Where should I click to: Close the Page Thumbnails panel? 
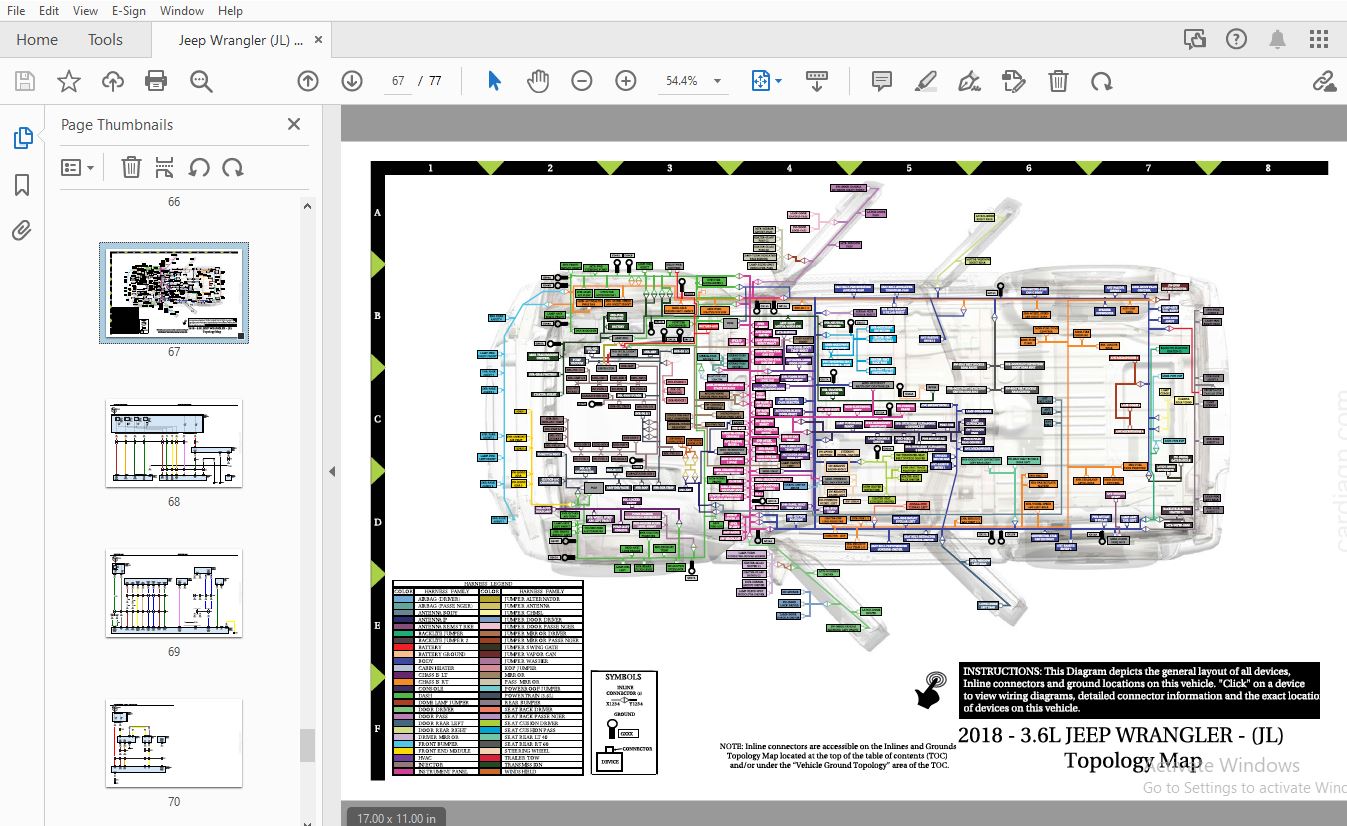294,124
